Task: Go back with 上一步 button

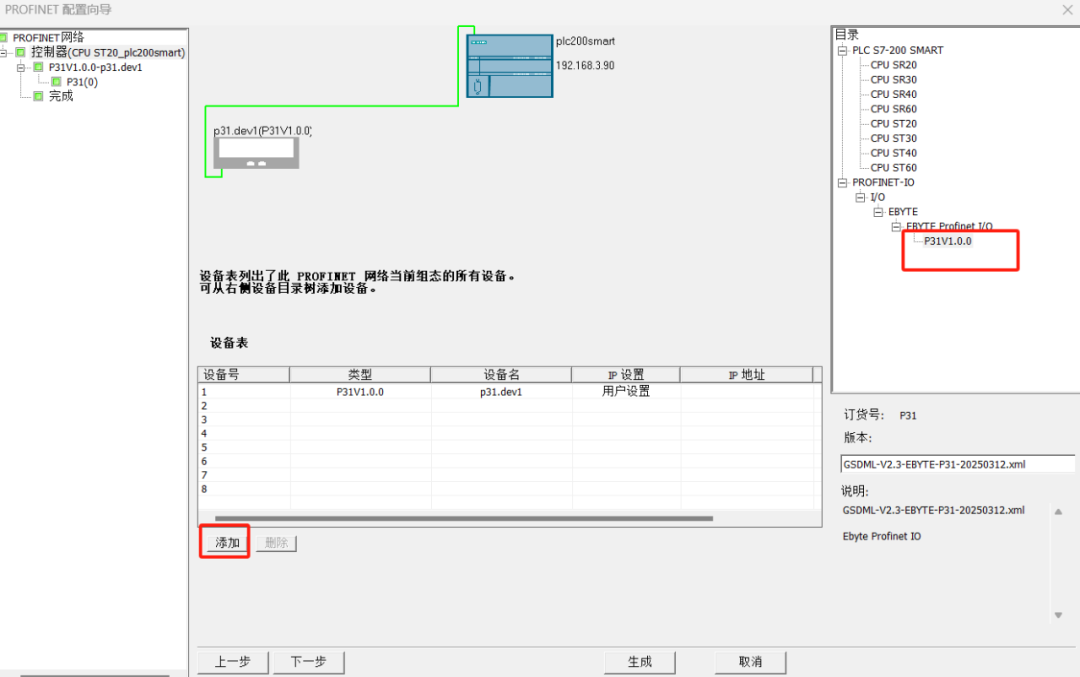Action: click(x=233, y=662)
